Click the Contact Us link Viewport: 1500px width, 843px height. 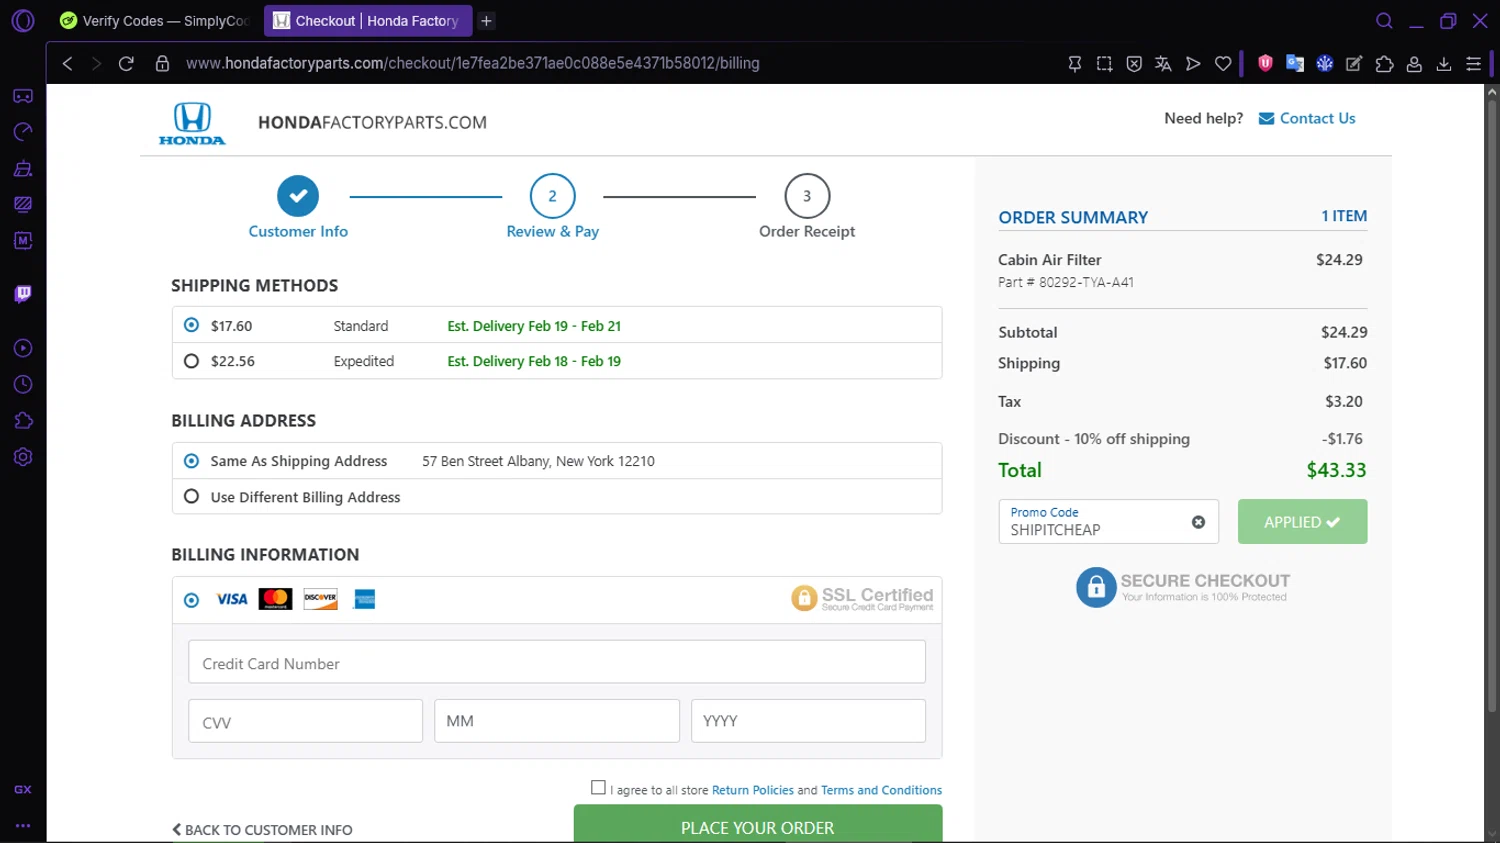1307,118
